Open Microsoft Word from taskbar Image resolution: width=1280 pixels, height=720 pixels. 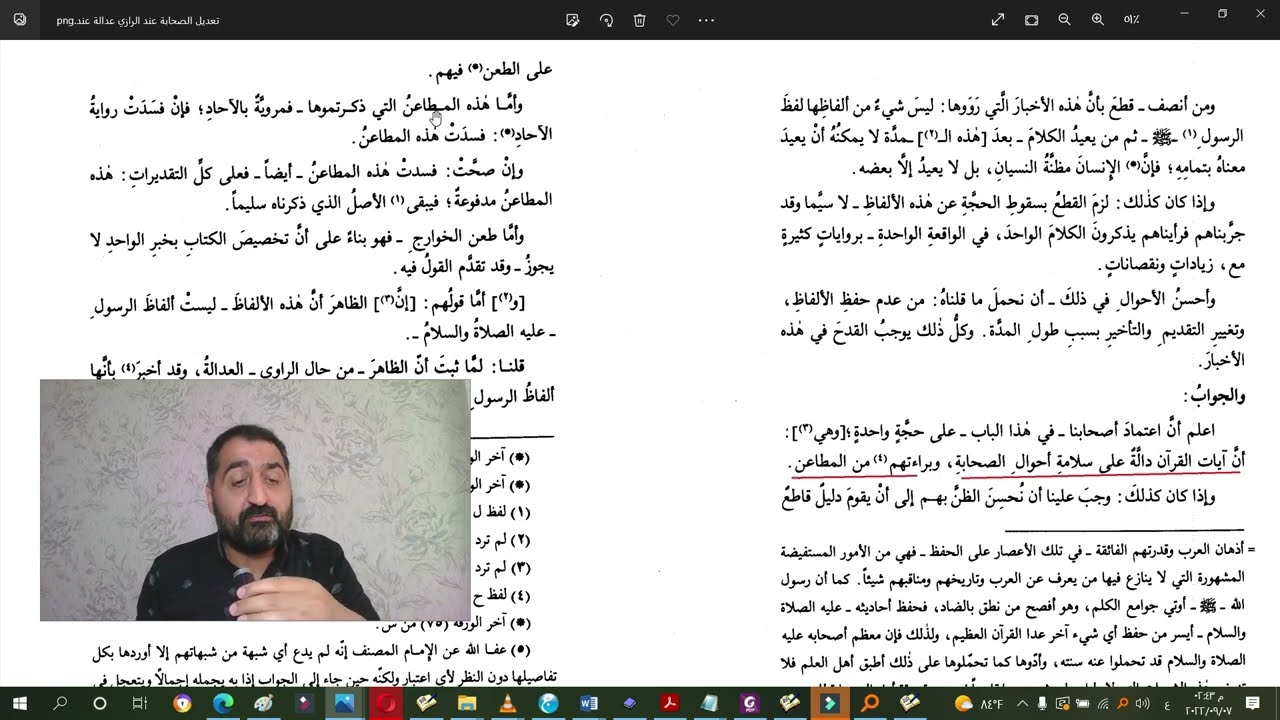coord(588,704)
